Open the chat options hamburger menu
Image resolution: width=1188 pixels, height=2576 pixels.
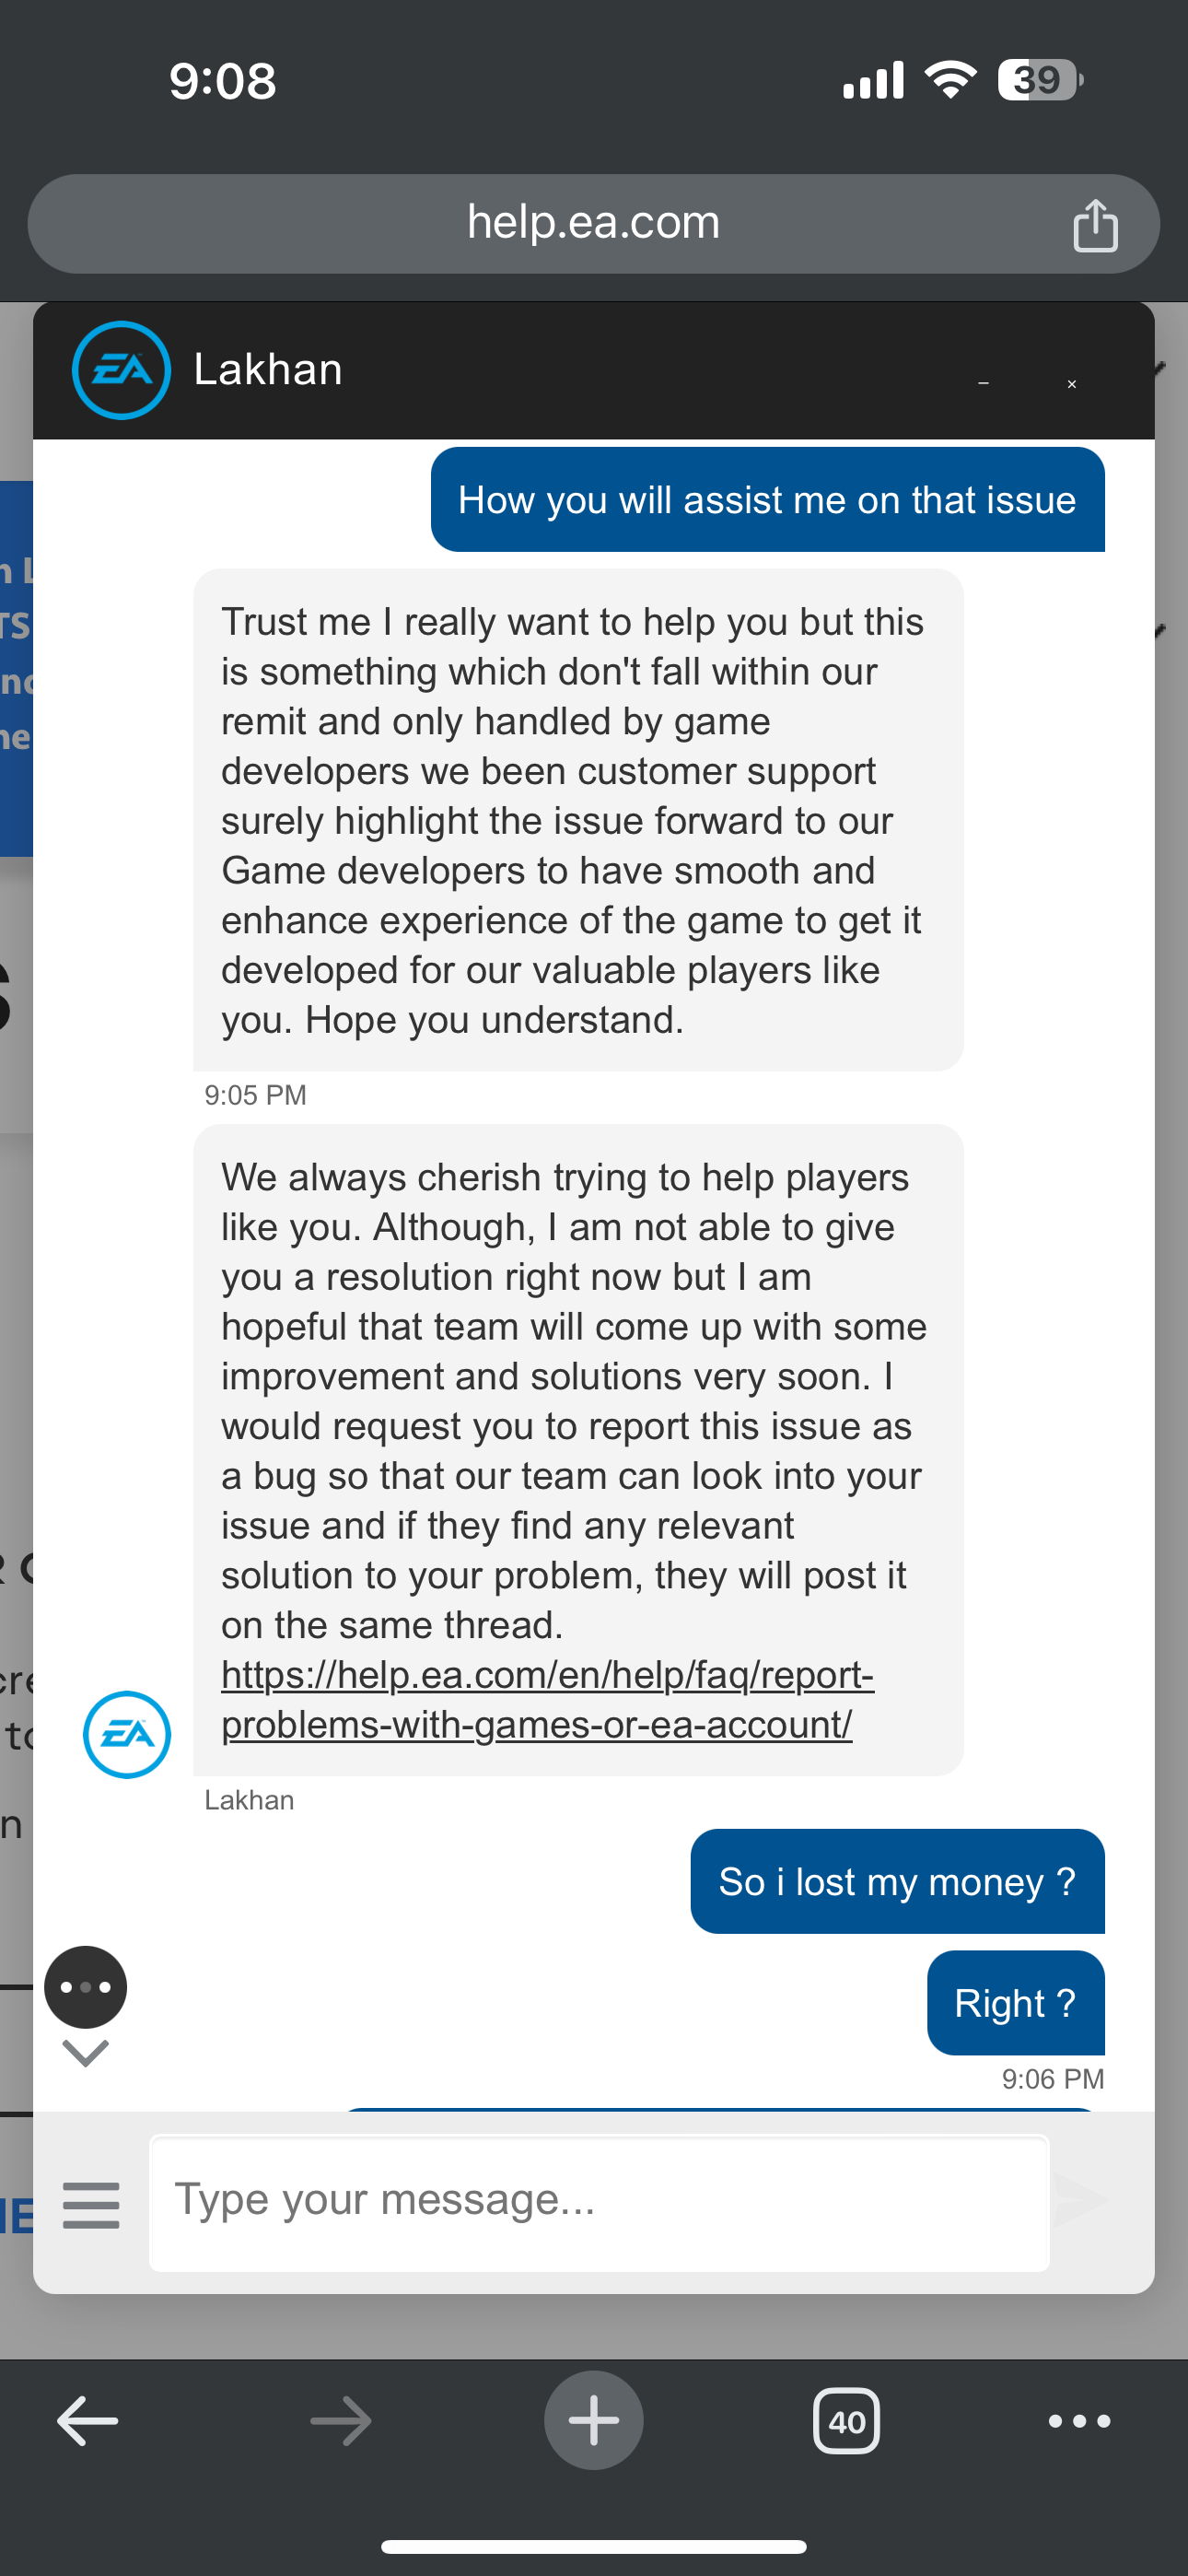pyautogui.click(x=91, y=2205)
